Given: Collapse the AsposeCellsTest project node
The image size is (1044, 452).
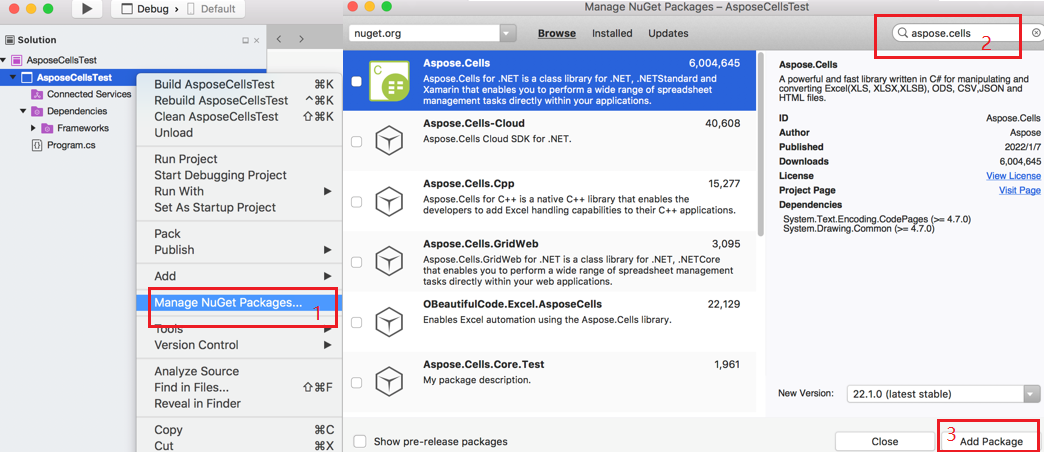Looking at the screenshot, I should (13, 78).
